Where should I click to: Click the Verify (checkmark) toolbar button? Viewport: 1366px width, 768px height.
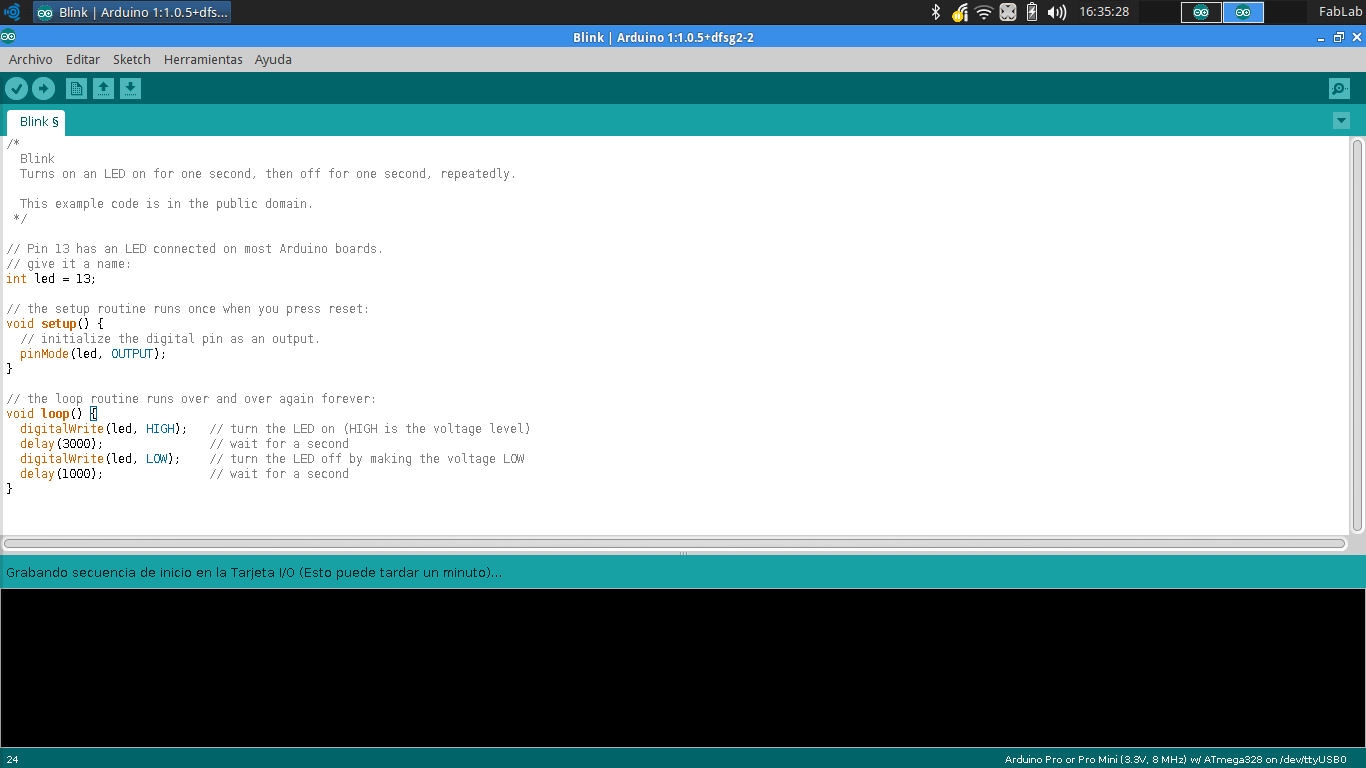tap(16, 89)
